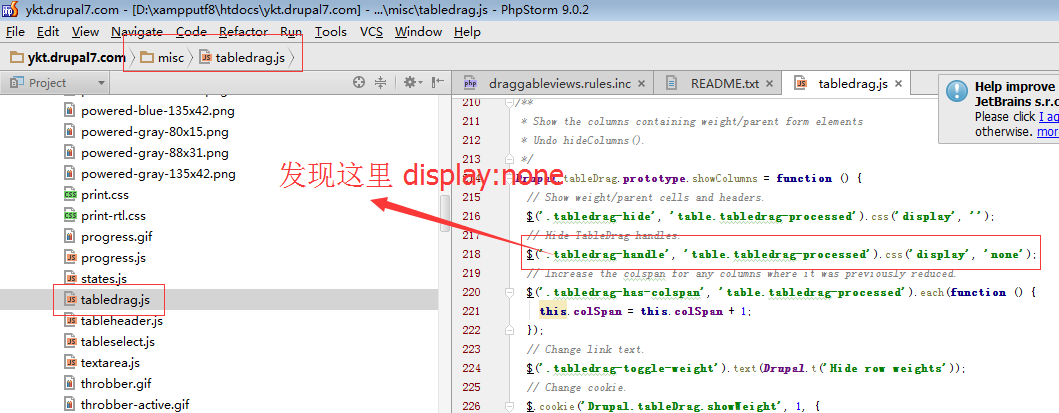Click Scroll from Source target icon
The height and width of the screenshot is (413, 1059).
point(359,82)
